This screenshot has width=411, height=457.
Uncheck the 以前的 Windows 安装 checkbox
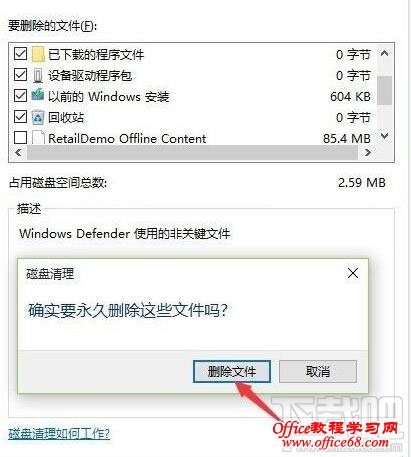click(x=20, y=96)
